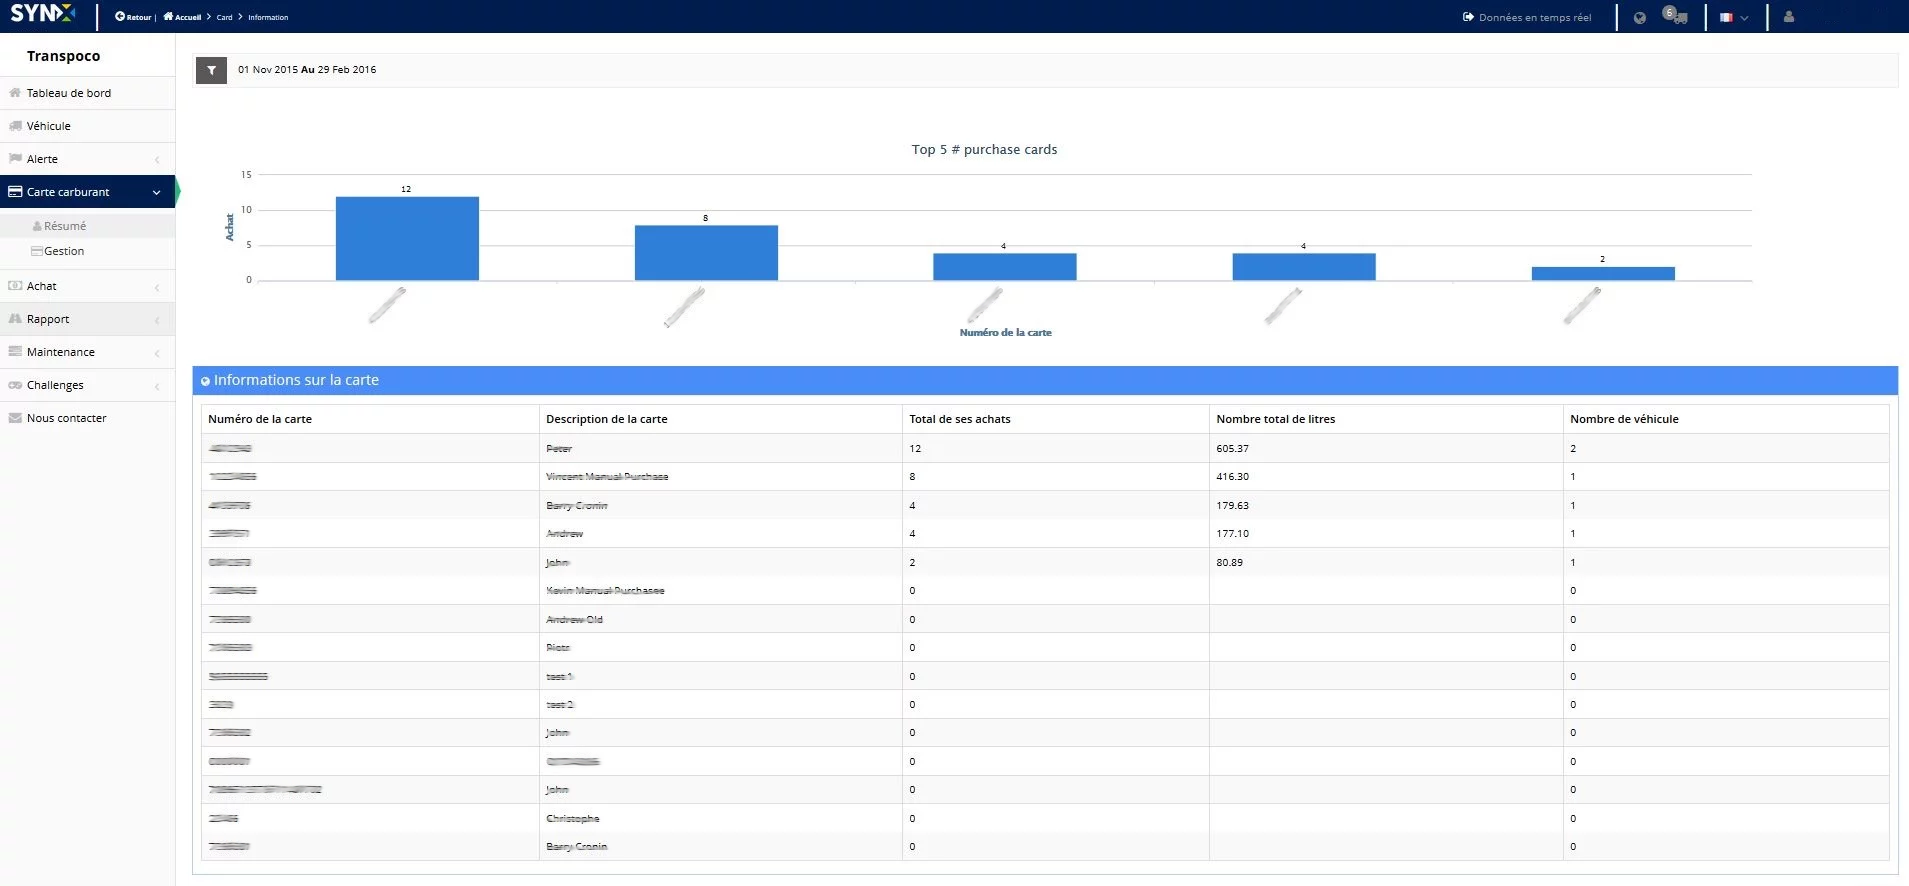Screen dimensions: 1909x886
Task: Click the globe icon in header
Action: coord(1639,18)
